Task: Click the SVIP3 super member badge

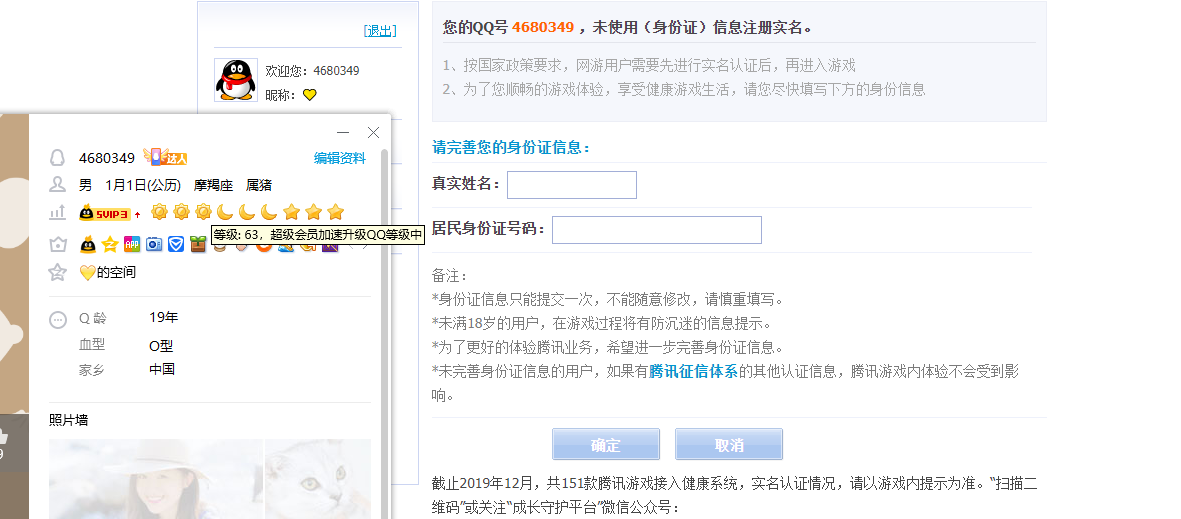Action: [x=105, y=213]
